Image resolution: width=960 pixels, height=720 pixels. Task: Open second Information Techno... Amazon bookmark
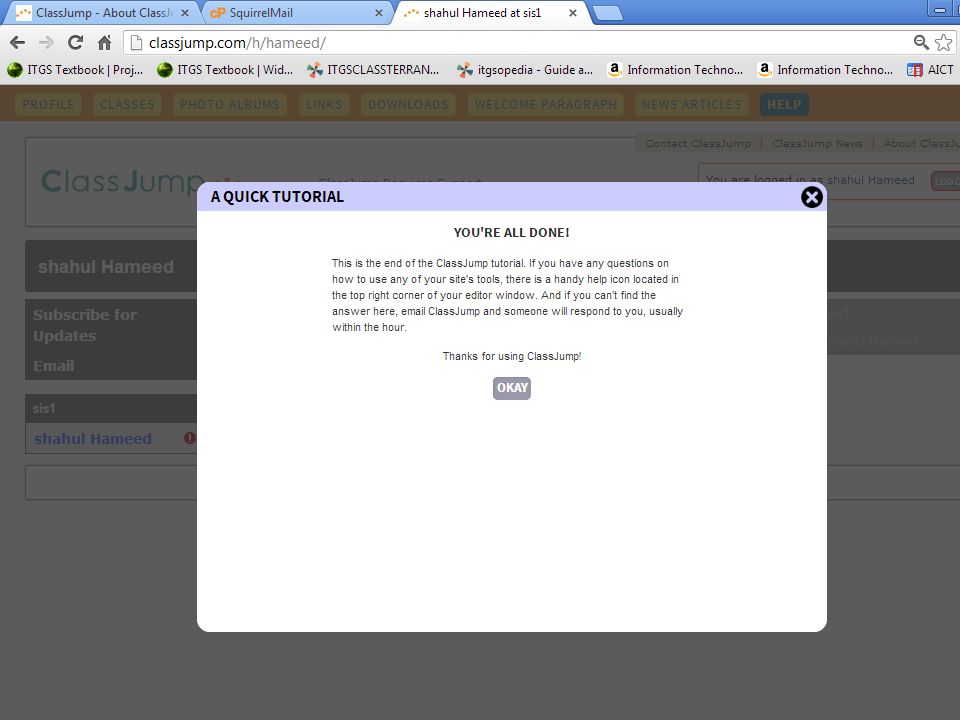[x=825, y=70]
